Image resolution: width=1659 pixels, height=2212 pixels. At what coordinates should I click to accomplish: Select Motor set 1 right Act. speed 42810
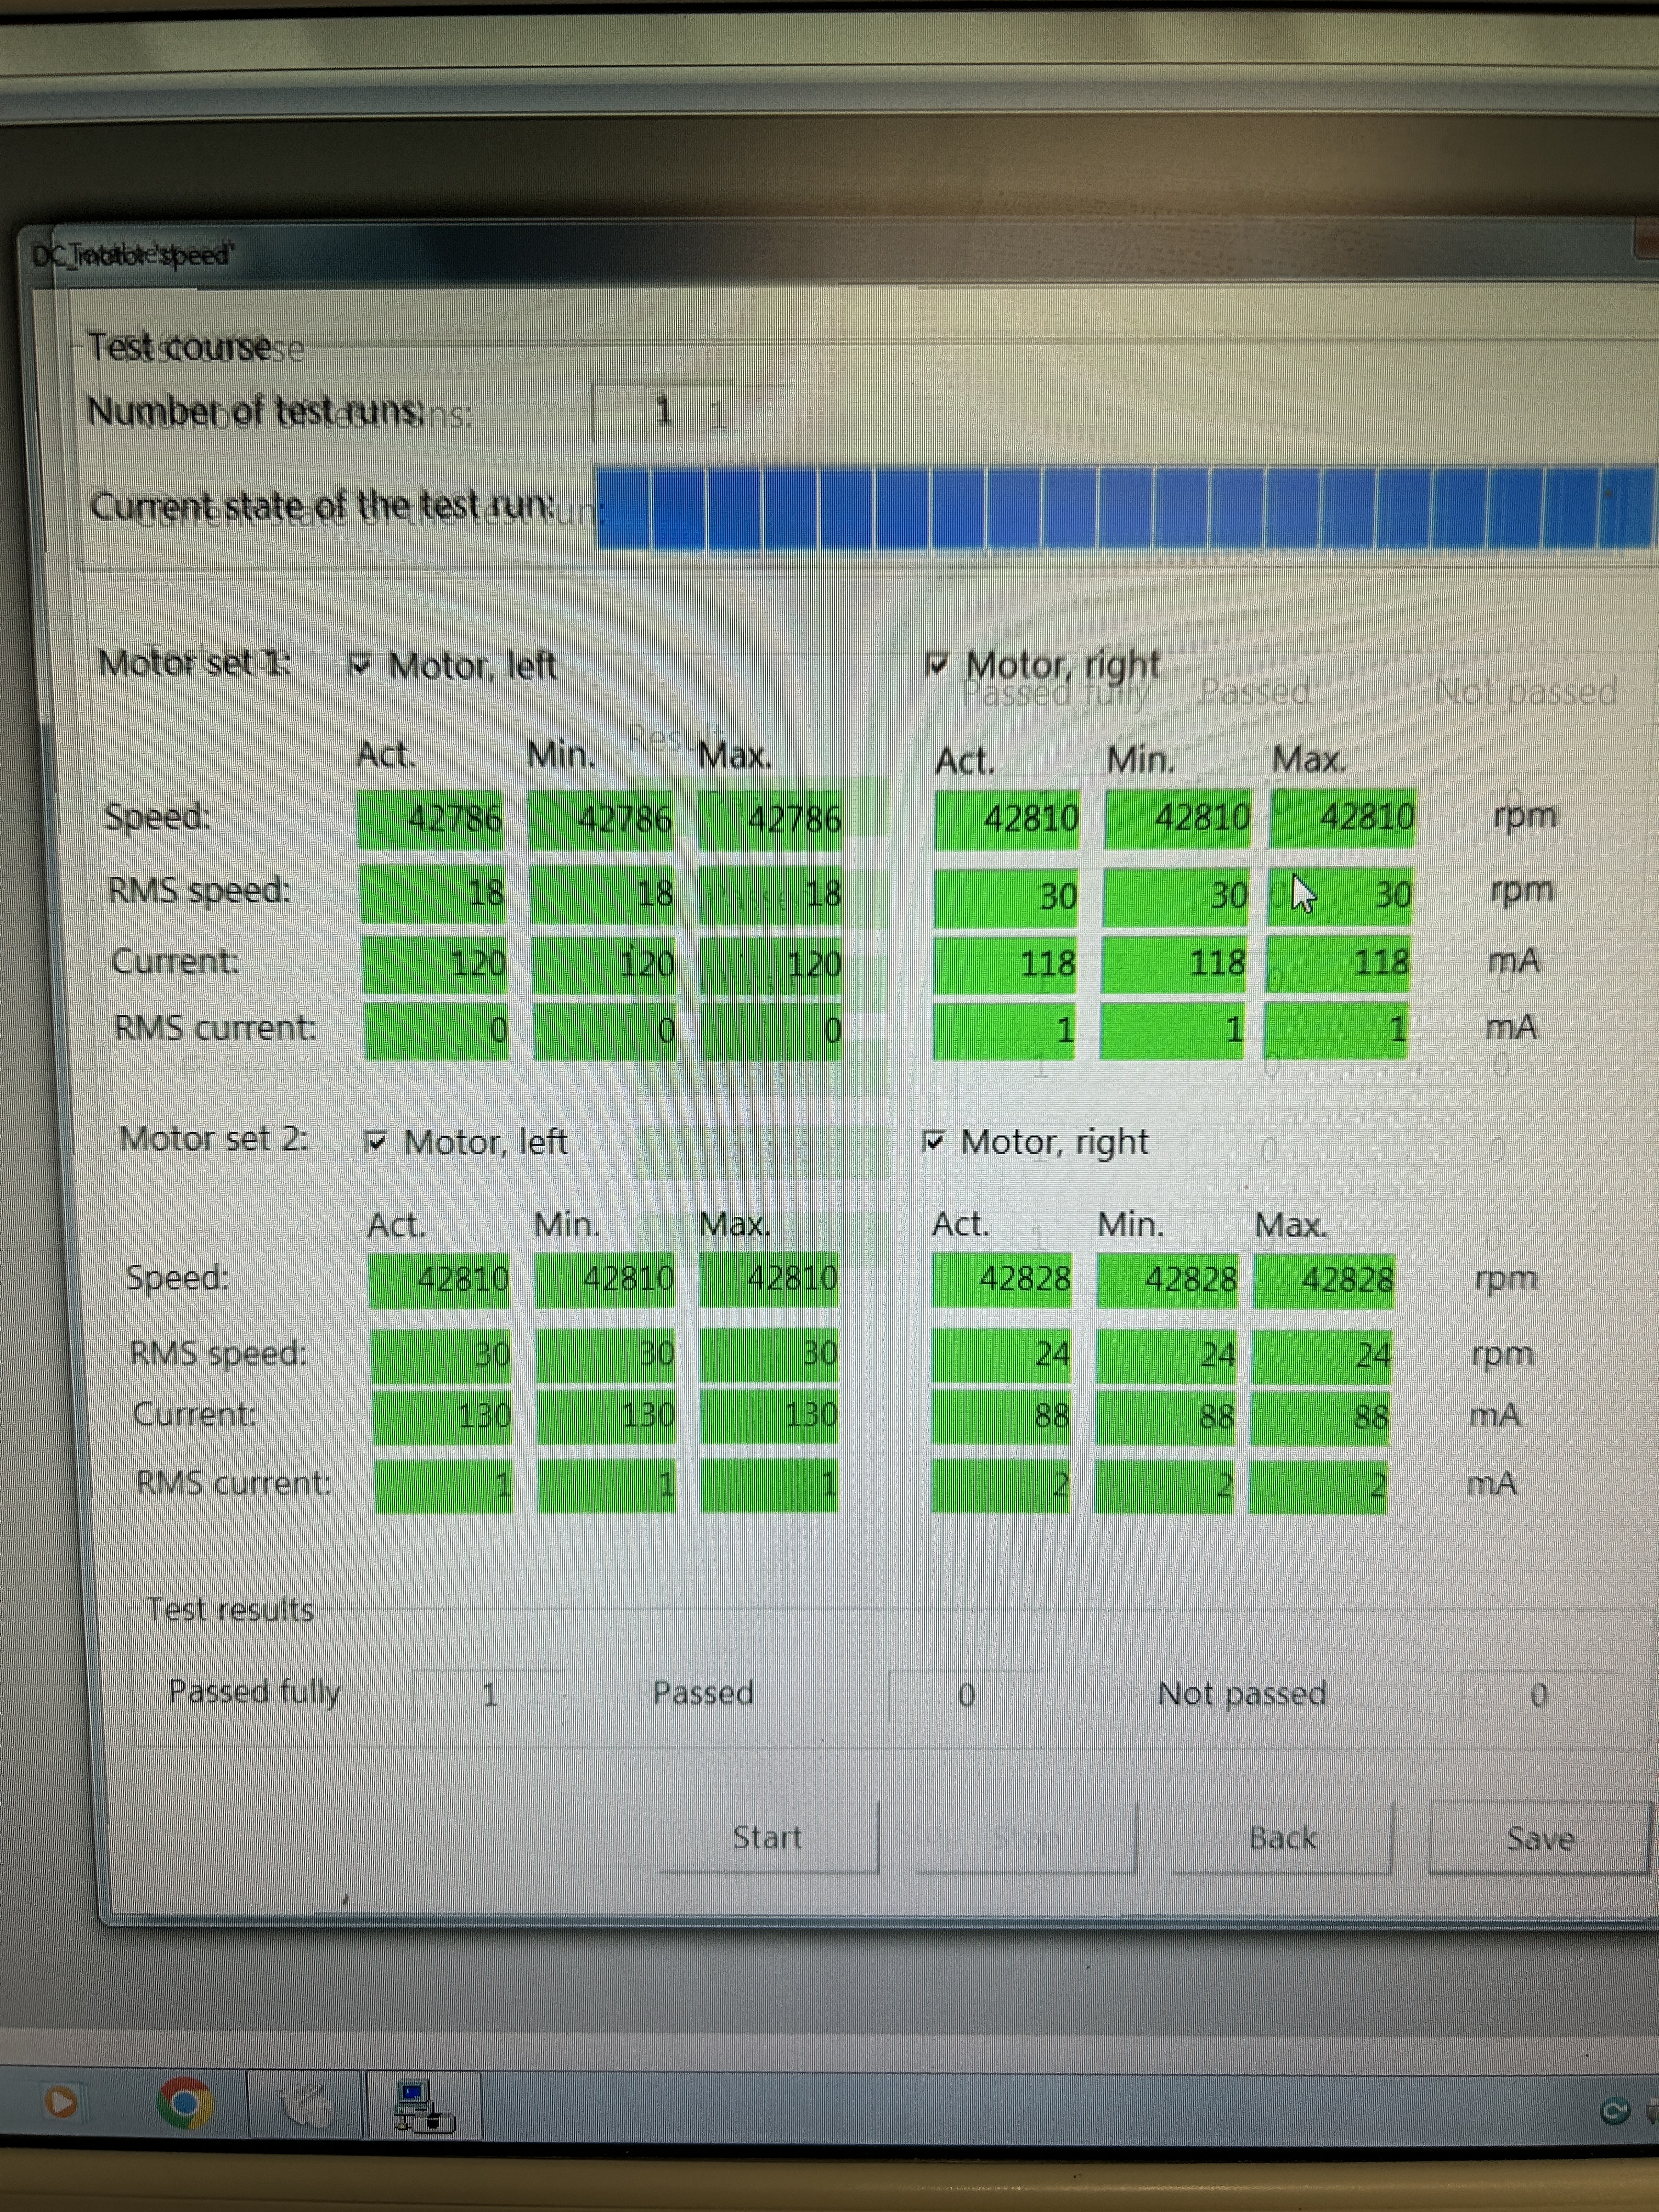[1008, 818]
